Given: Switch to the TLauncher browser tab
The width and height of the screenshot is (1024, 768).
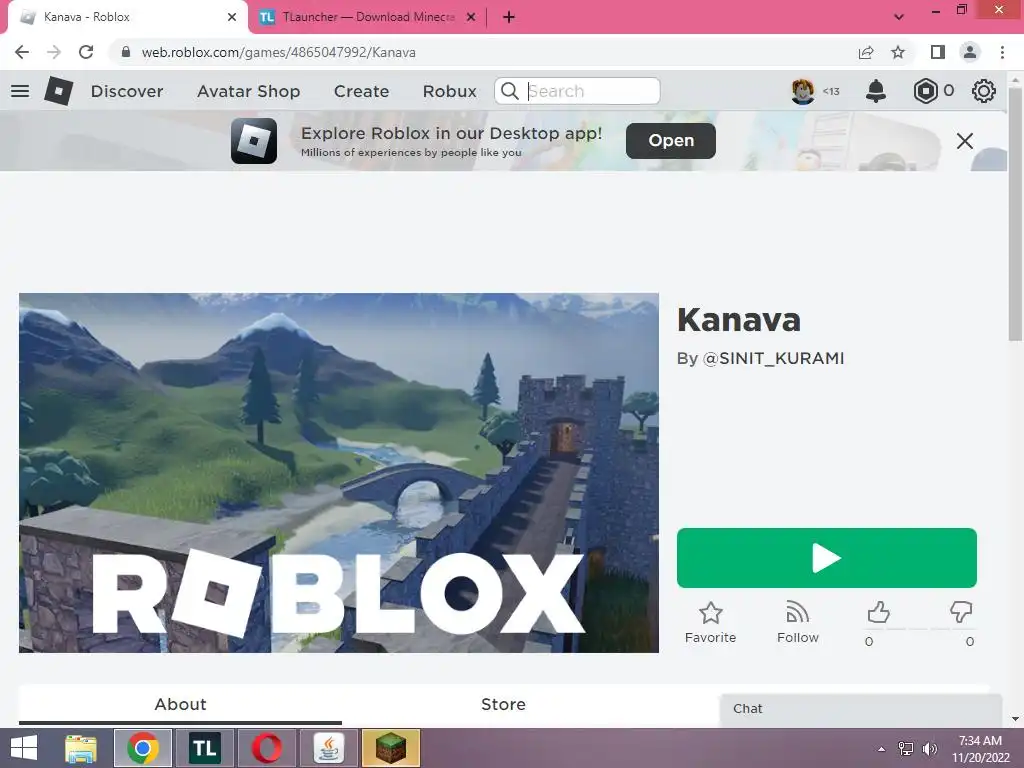Looking at the screenshot, I should point(368,17).
